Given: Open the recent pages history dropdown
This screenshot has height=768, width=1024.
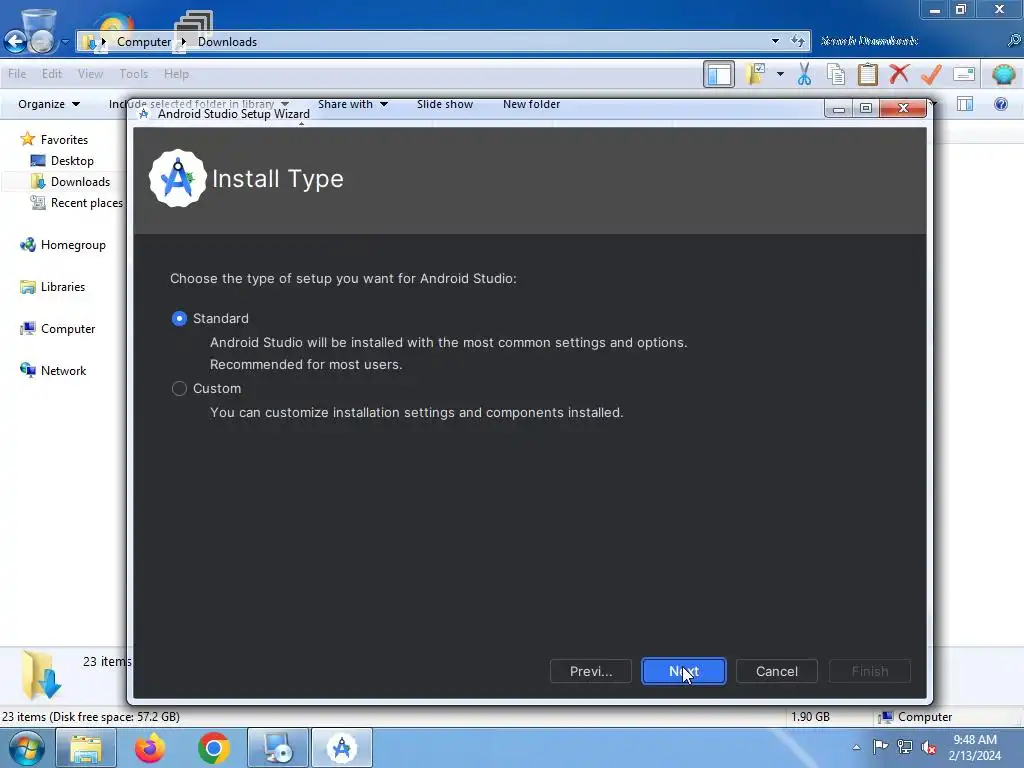Looking at the screenshot, I should (x=65, y=42).
